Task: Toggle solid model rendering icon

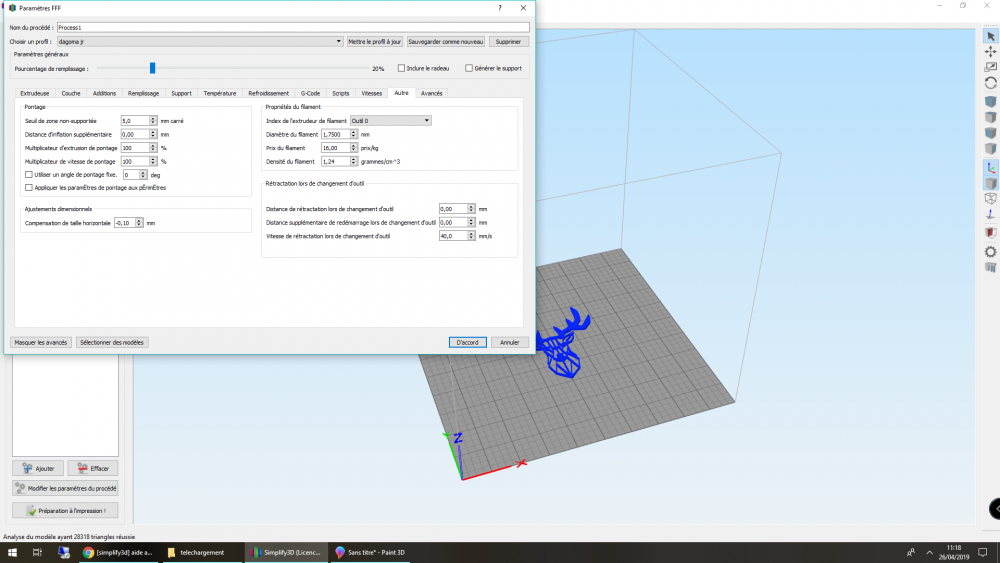Action: pos(990,184)
